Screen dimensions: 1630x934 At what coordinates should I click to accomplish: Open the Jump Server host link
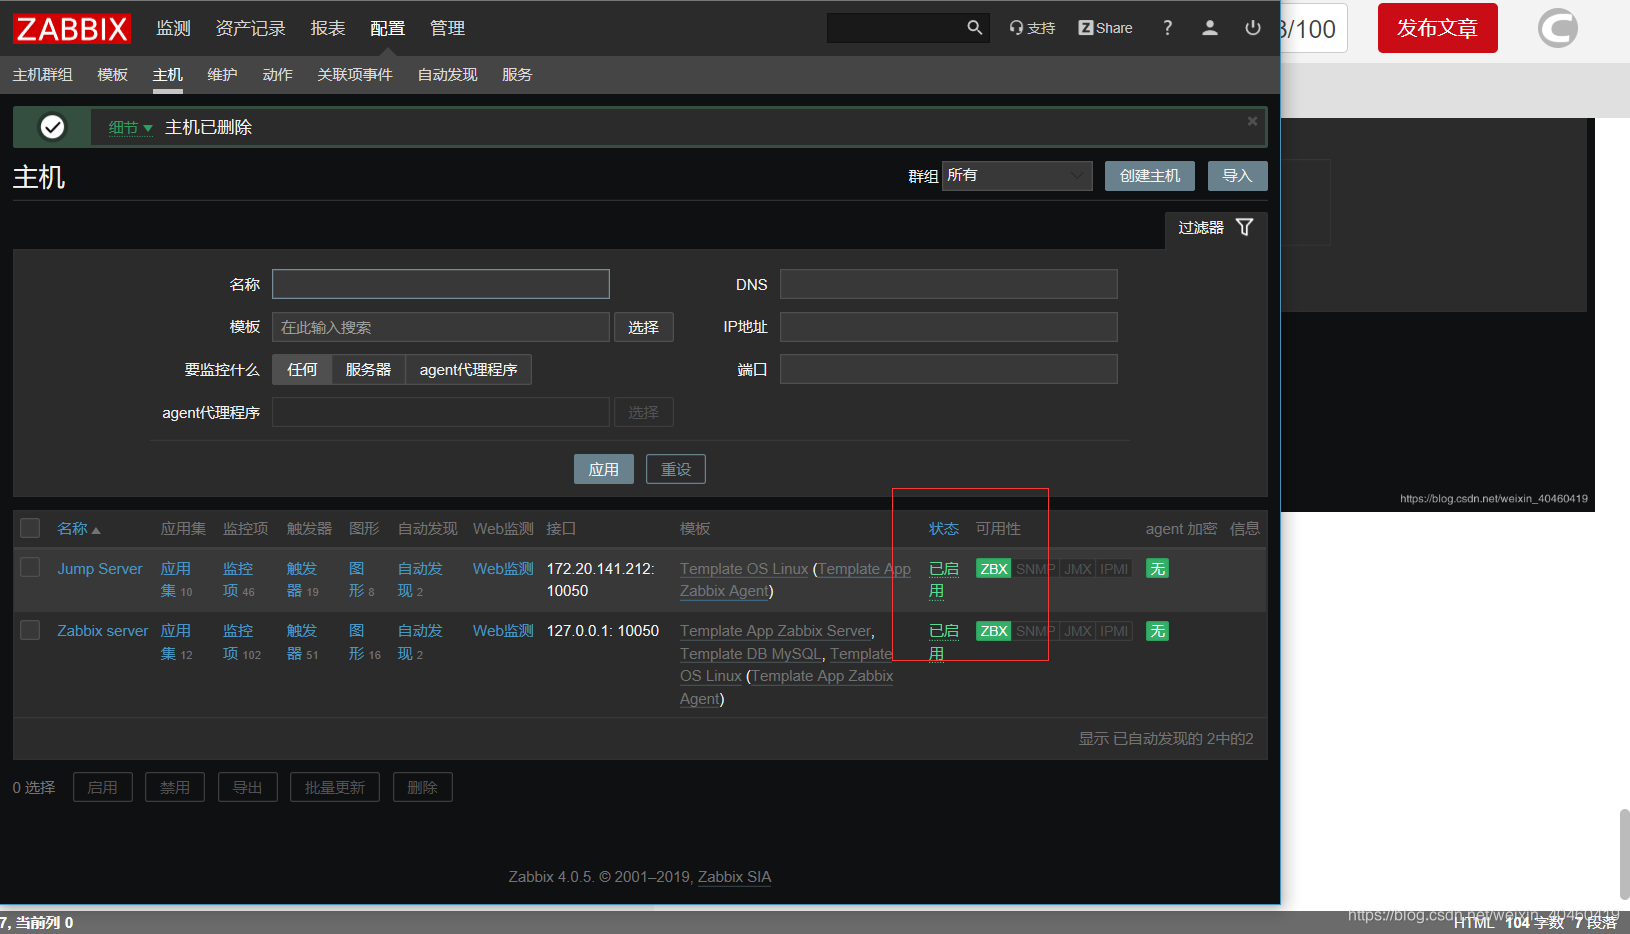[99, 569]
